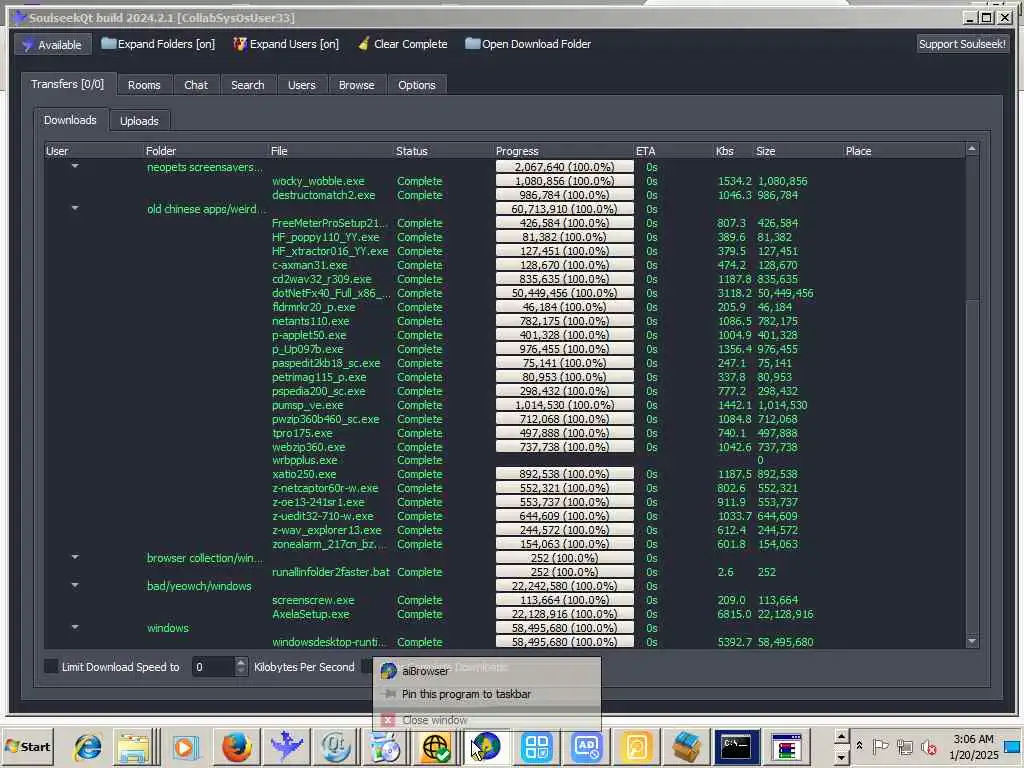Select the Downloads sub-tab

pos(70,120)
